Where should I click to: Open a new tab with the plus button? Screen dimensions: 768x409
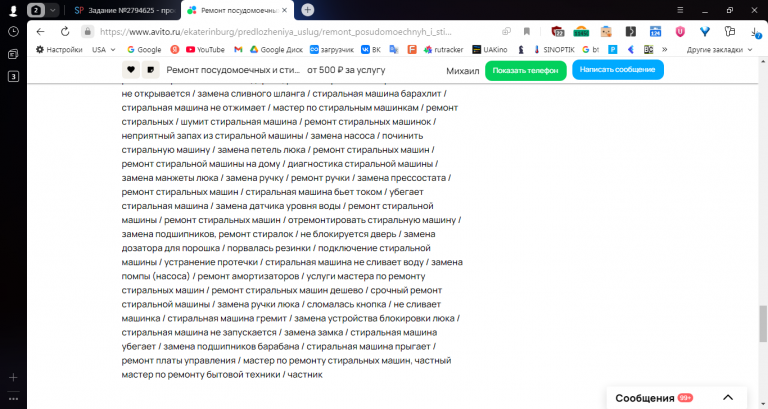click(308, 10)
